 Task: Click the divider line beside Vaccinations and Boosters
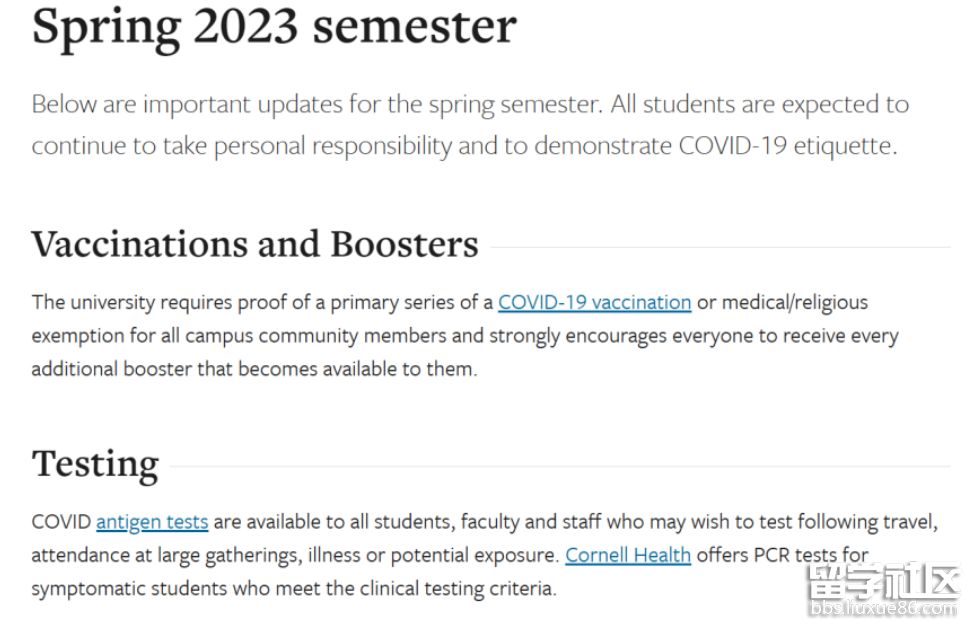721,247
